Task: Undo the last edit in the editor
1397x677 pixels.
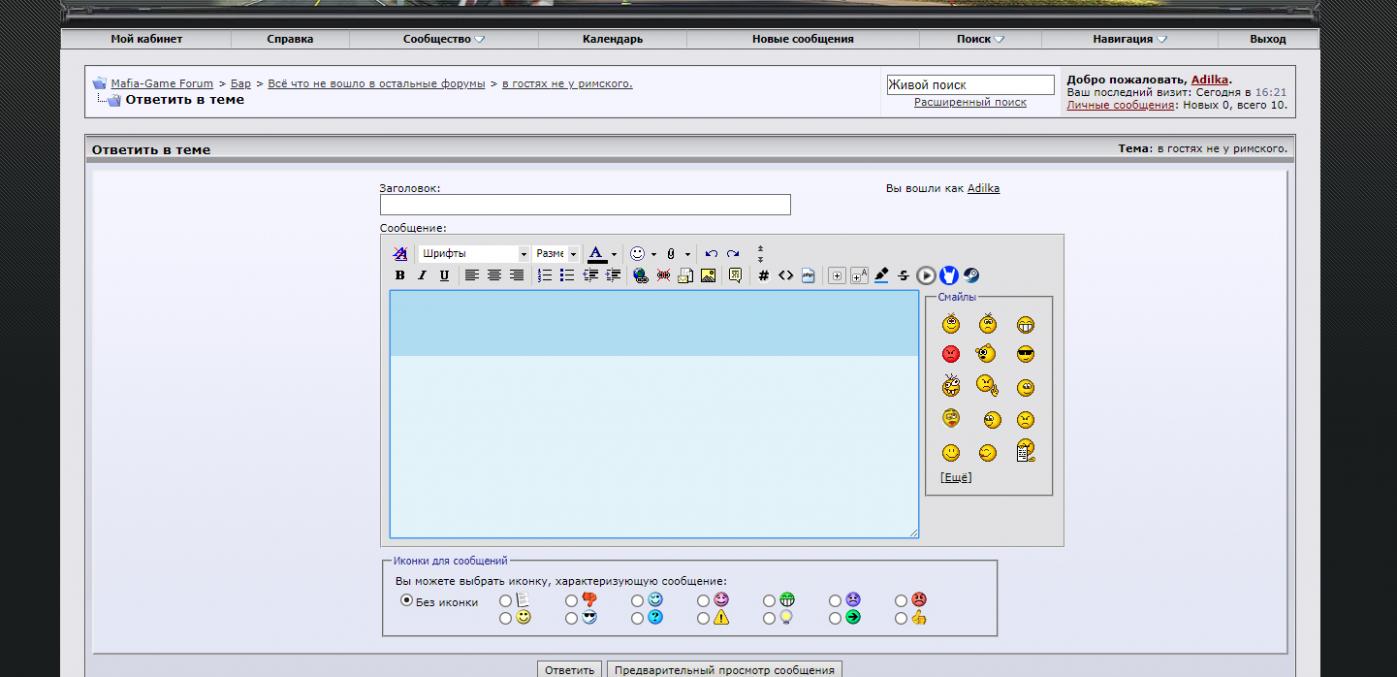Action: click(x=711, y=254)
